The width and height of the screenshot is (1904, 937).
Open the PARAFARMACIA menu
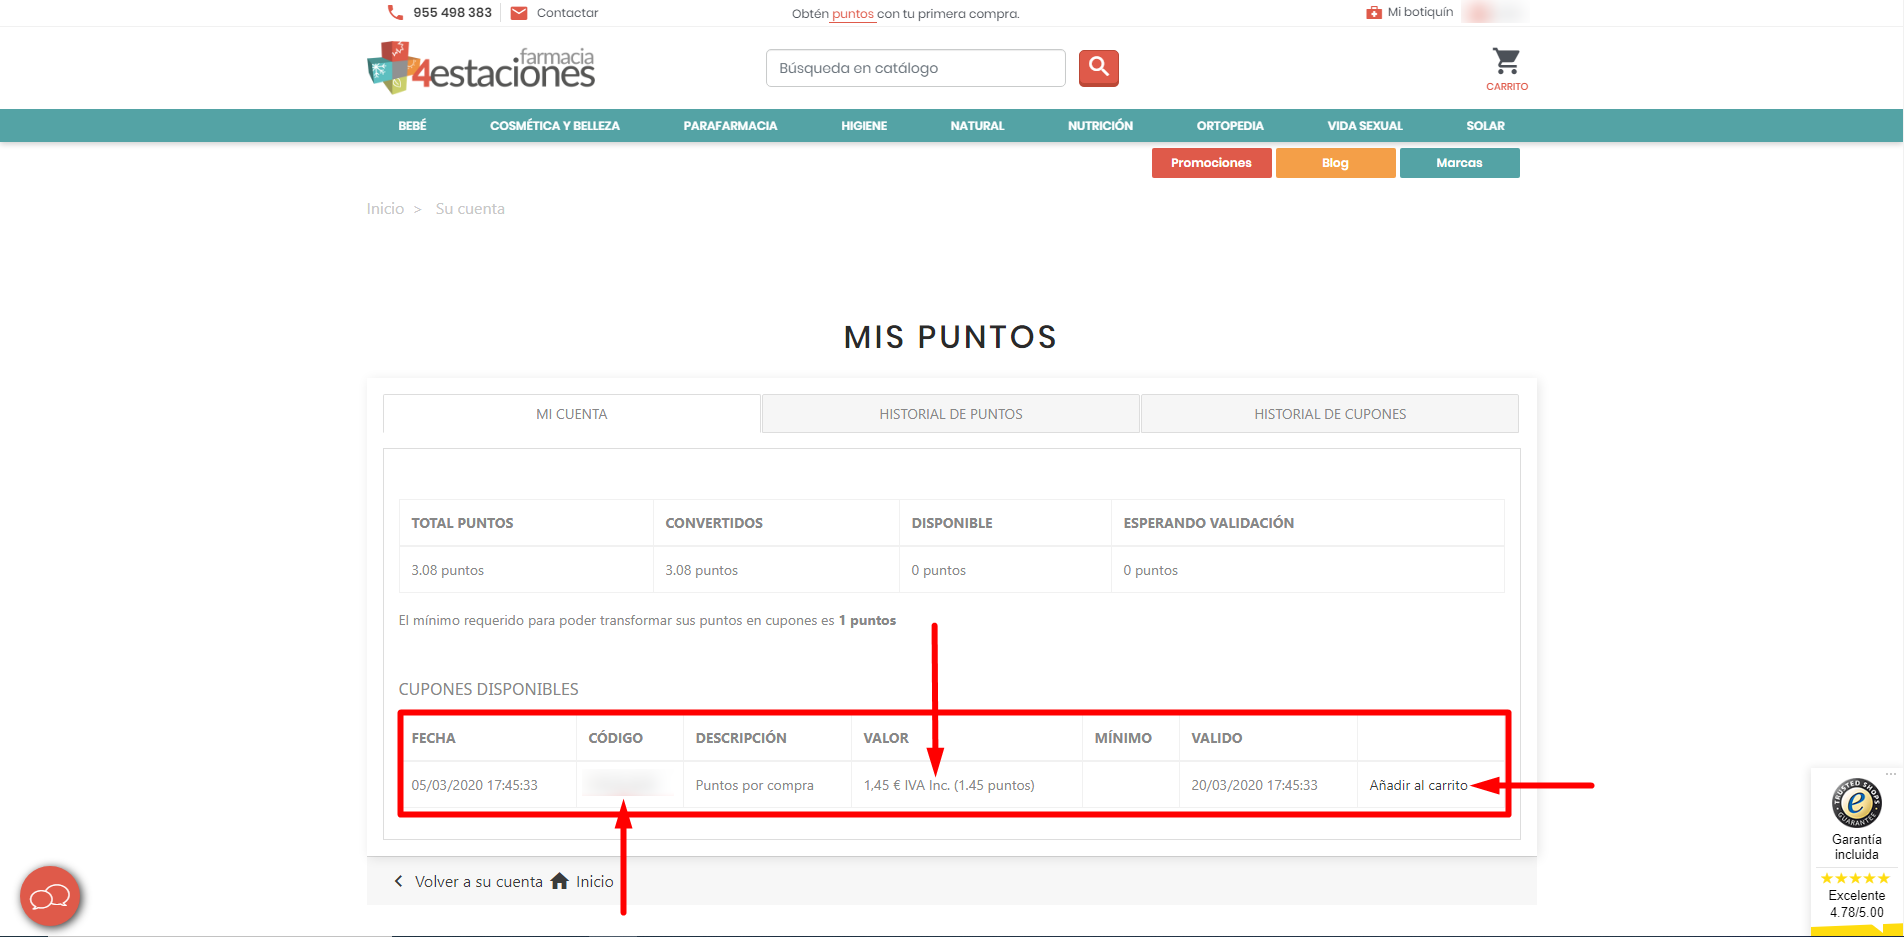pos(730,126)
